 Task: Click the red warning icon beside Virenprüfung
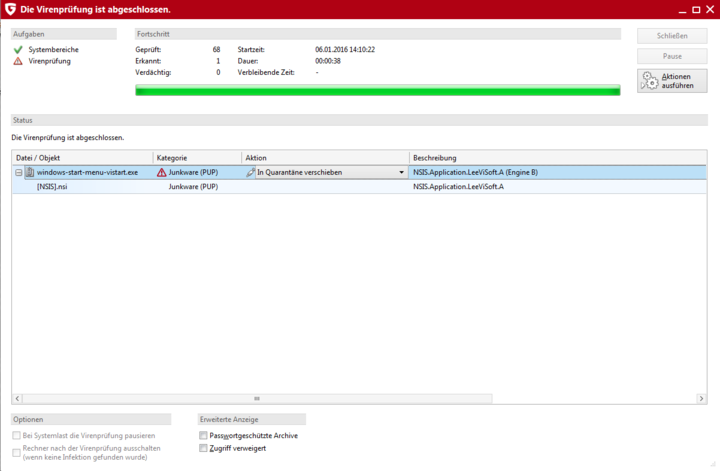(18, 61)
